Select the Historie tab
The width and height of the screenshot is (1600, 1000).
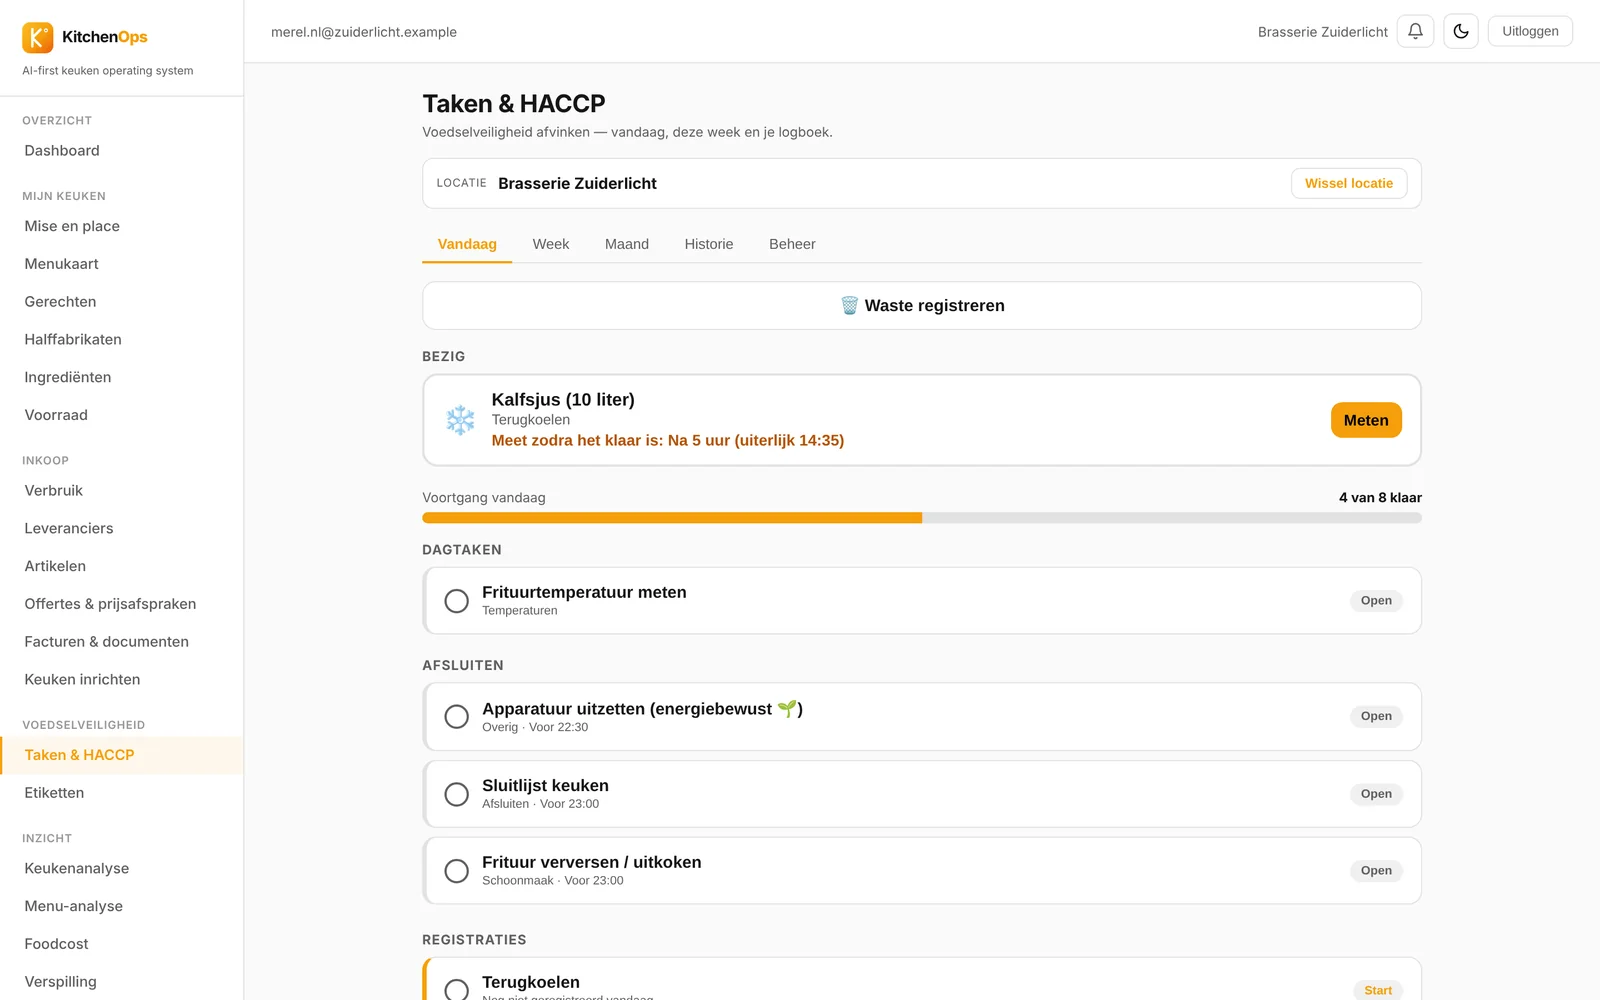point(709,244)
